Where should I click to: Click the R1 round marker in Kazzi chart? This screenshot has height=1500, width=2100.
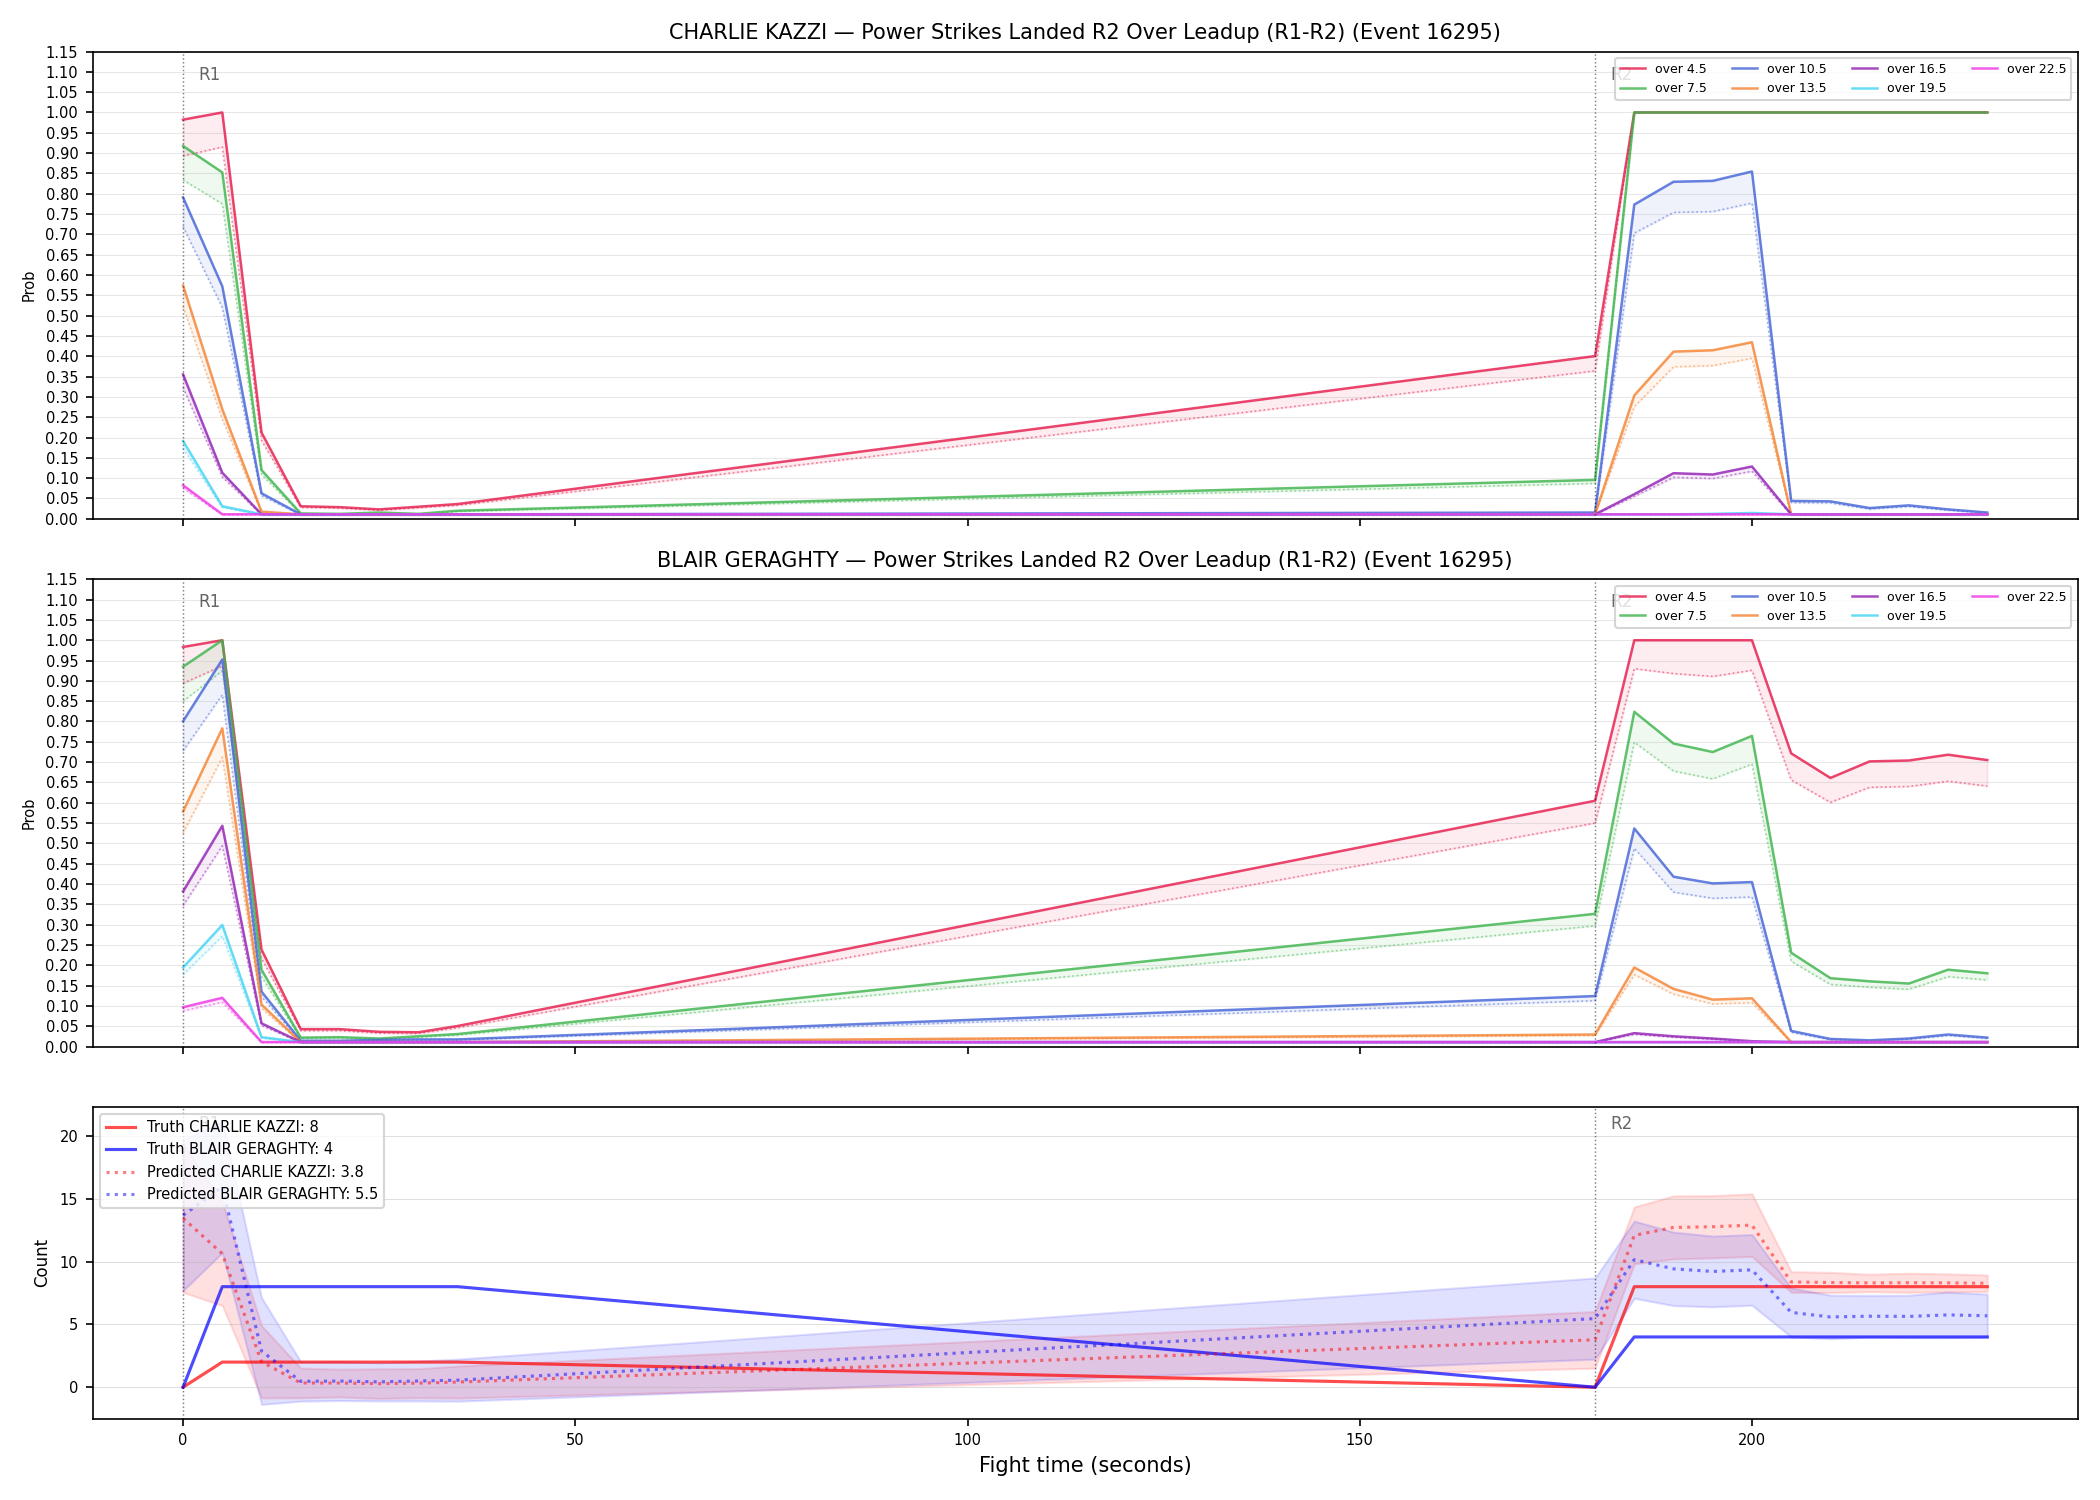point(209,74)
